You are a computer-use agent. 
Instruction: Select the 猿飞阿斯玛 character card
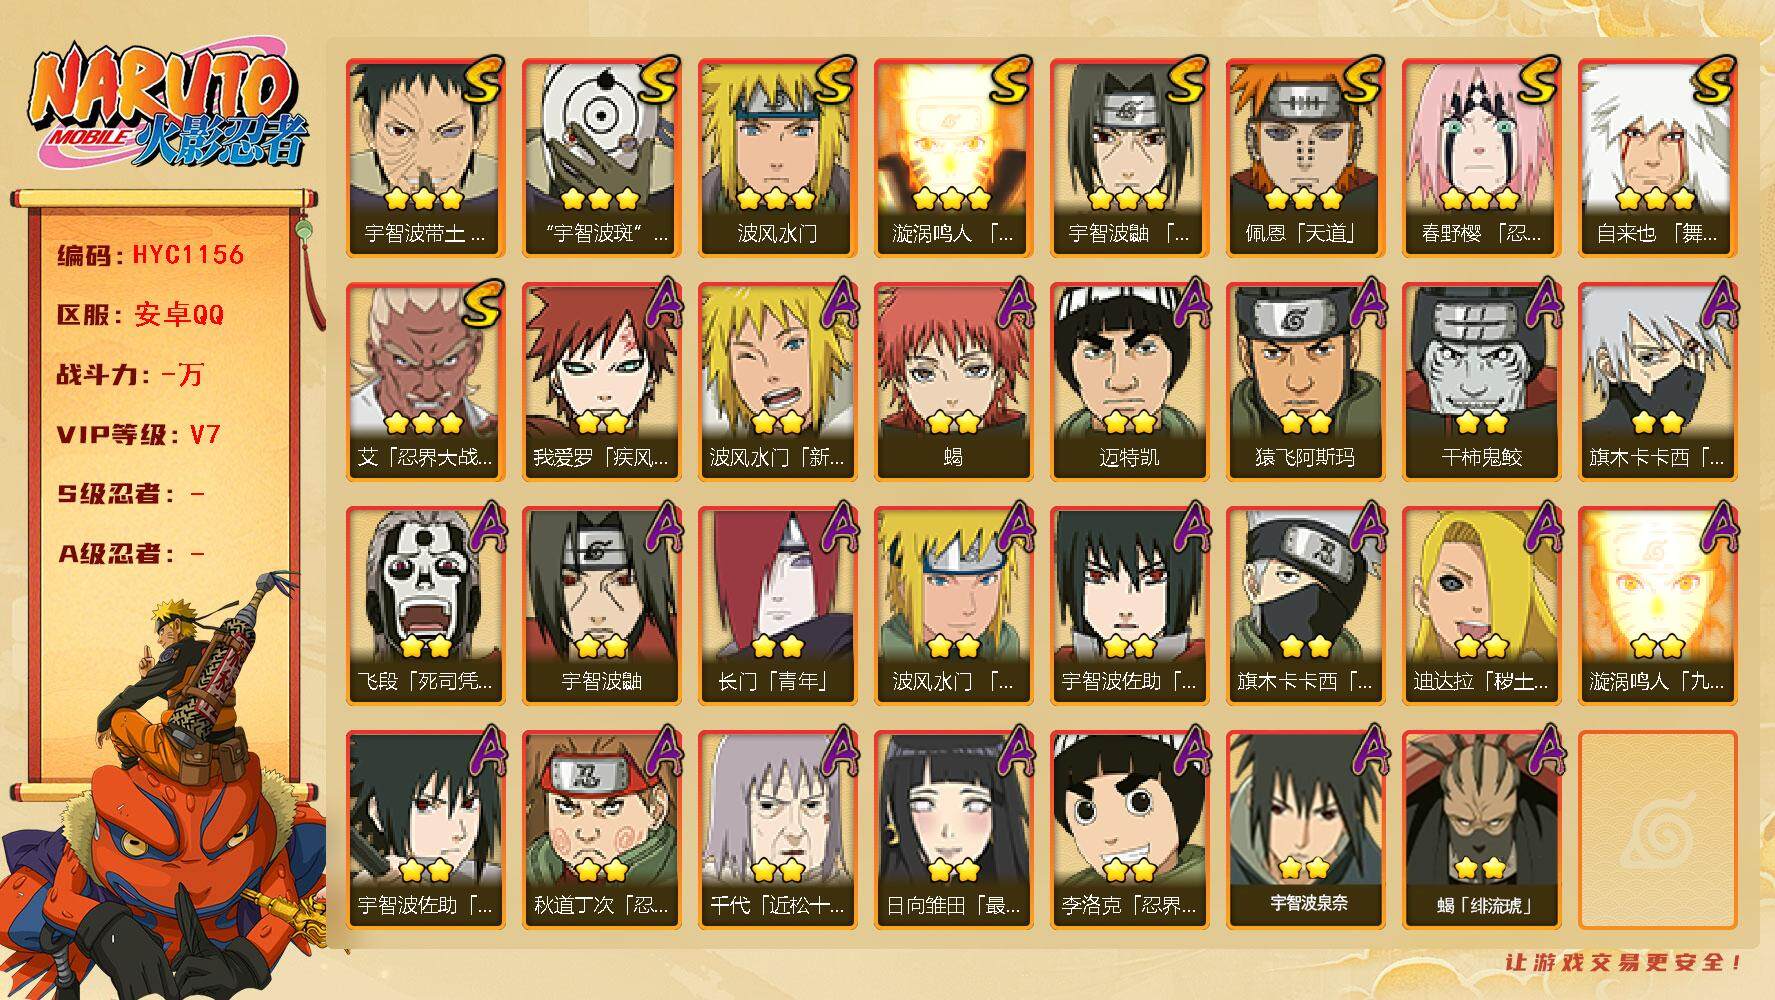click(x=1305, y=382)
